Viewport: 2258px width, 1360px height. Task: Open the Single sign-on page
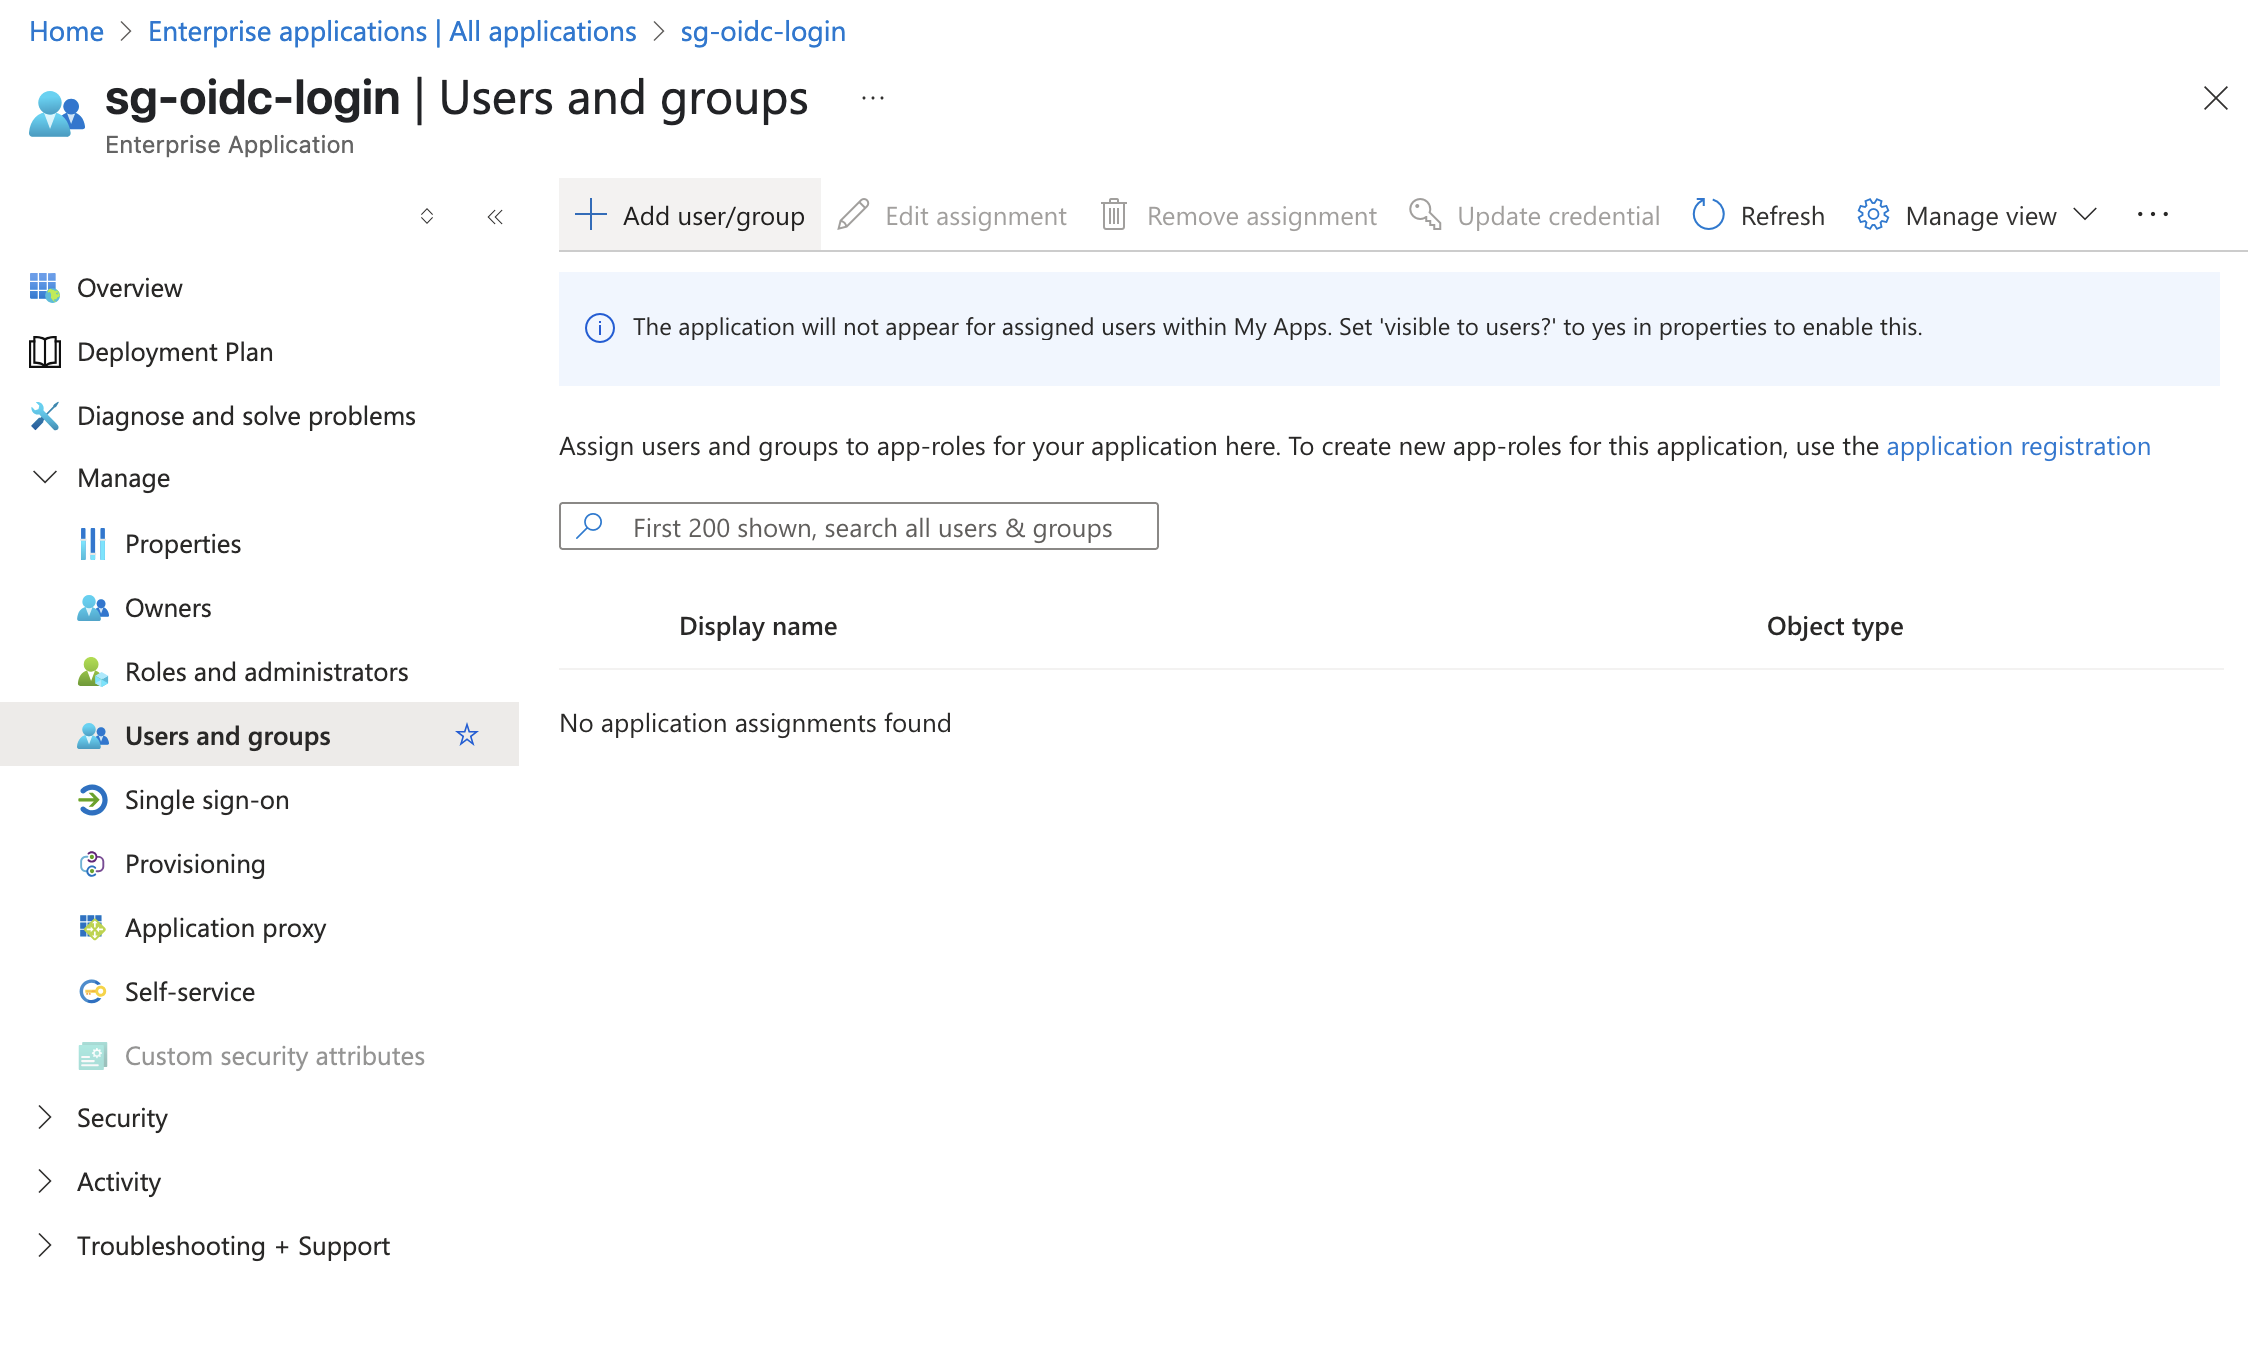[x=206, y=799]
